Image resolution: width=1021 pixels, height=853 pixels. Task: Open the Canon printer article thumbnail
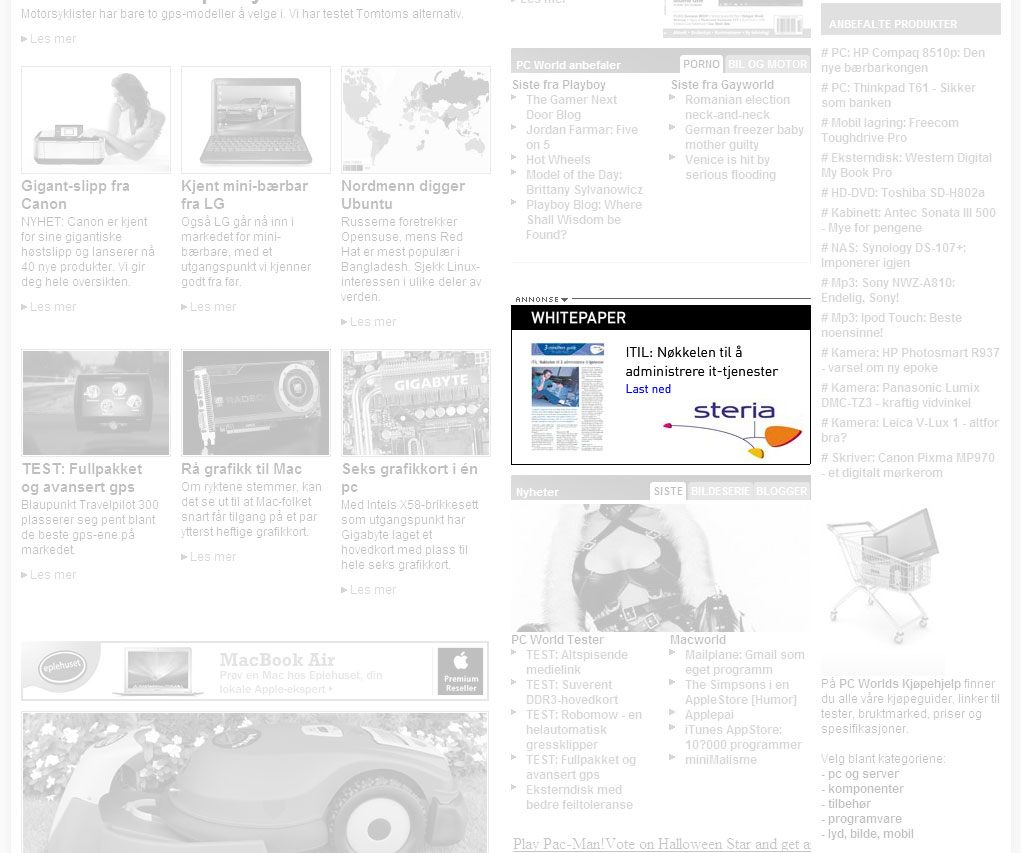96,120
